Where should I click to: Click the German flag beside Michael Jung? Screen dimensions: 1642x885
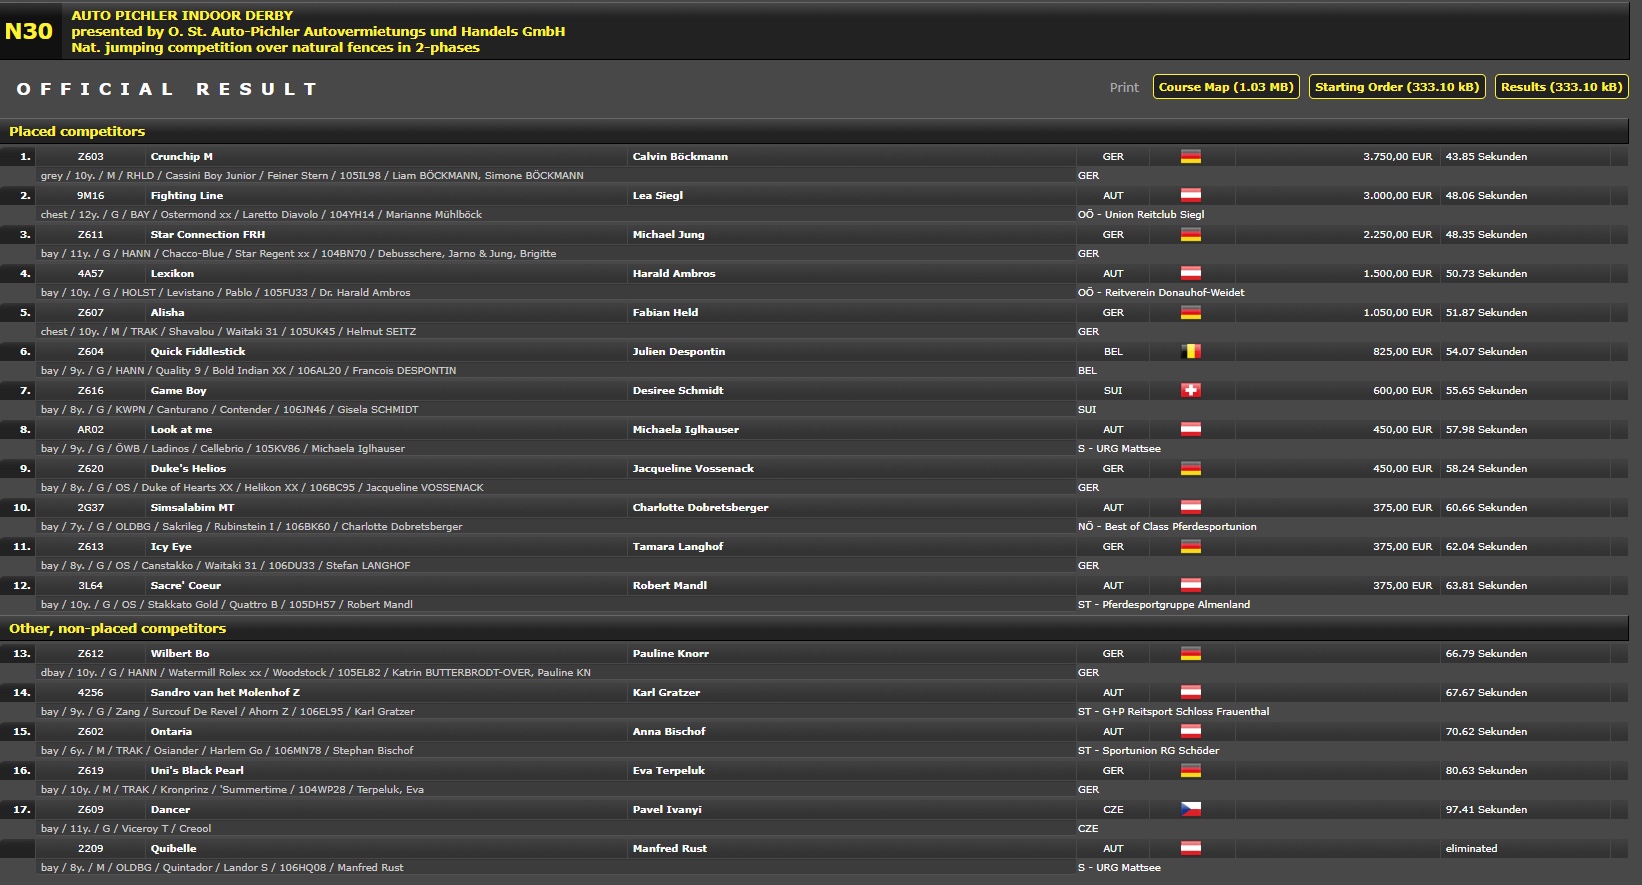pyautogui.click(x=1190, y=235)
